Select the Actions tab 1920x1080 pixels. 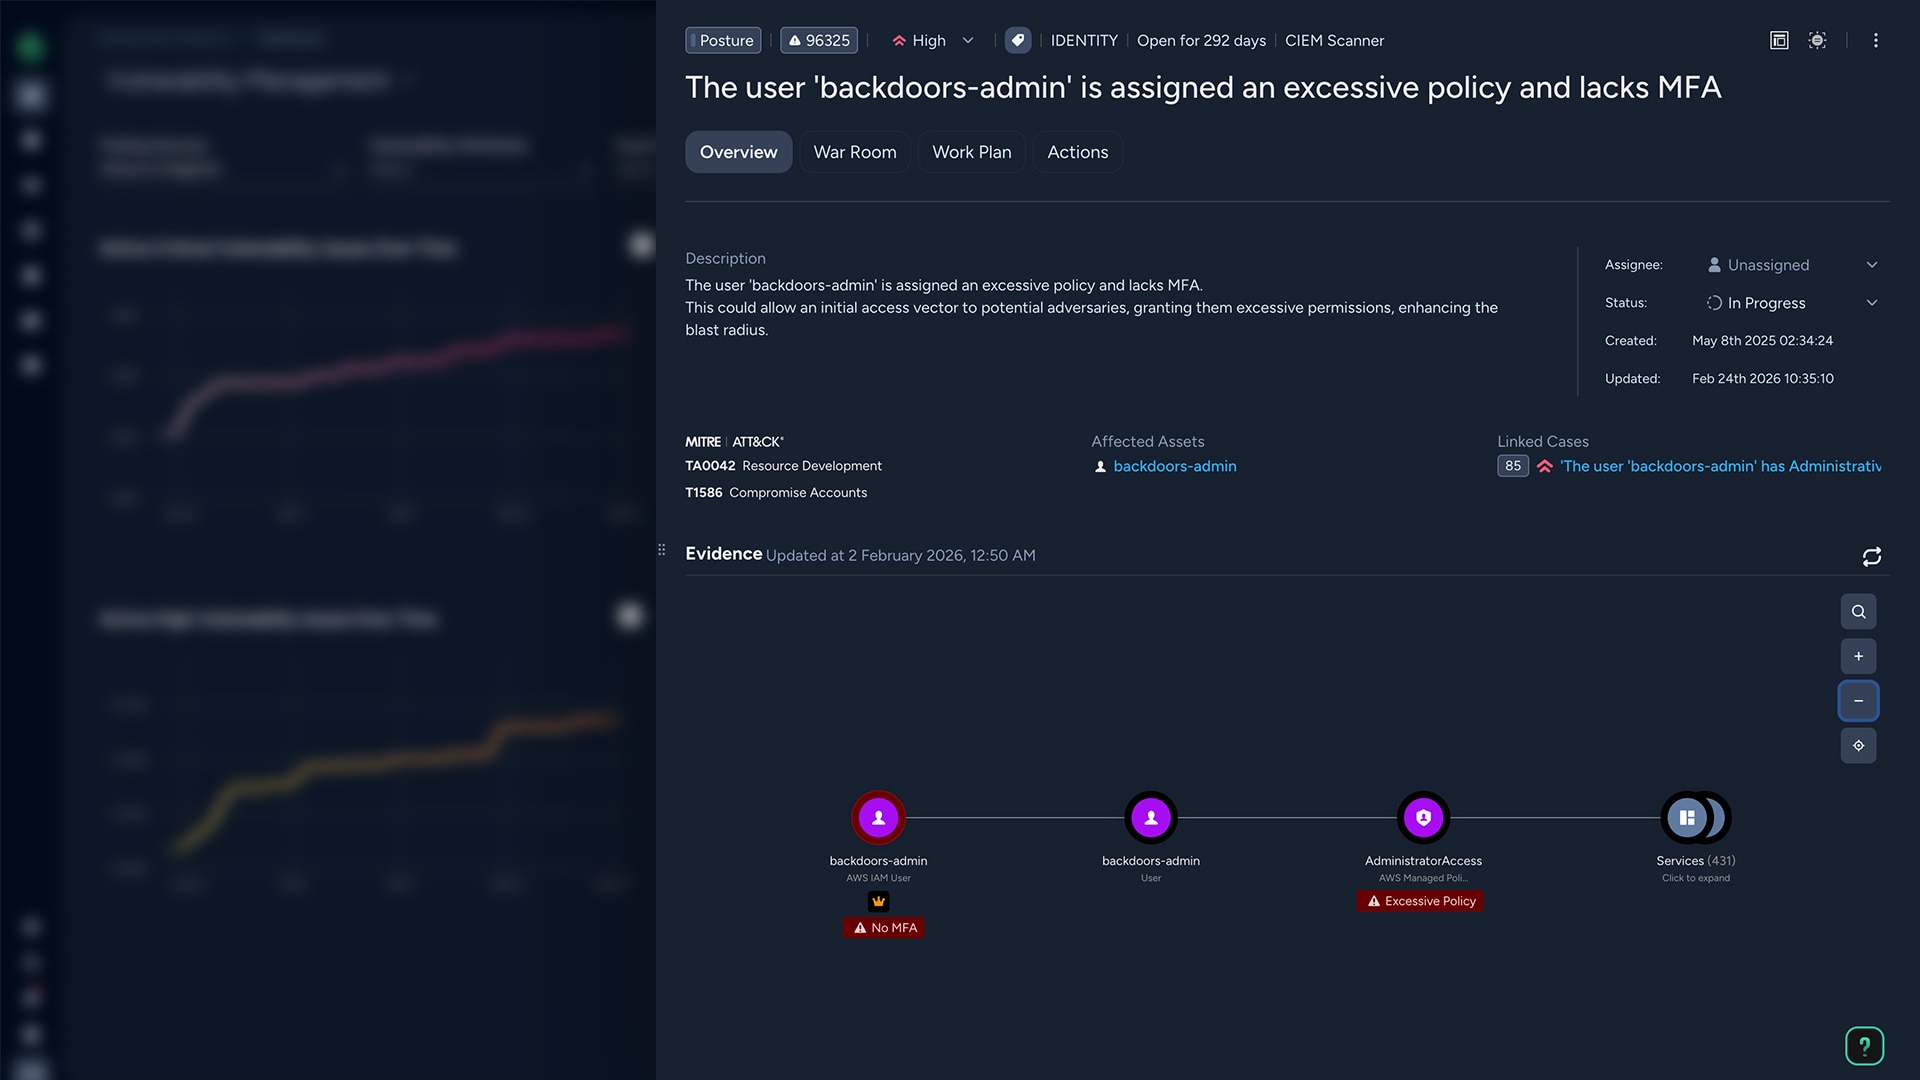[x=1078, y=152]
